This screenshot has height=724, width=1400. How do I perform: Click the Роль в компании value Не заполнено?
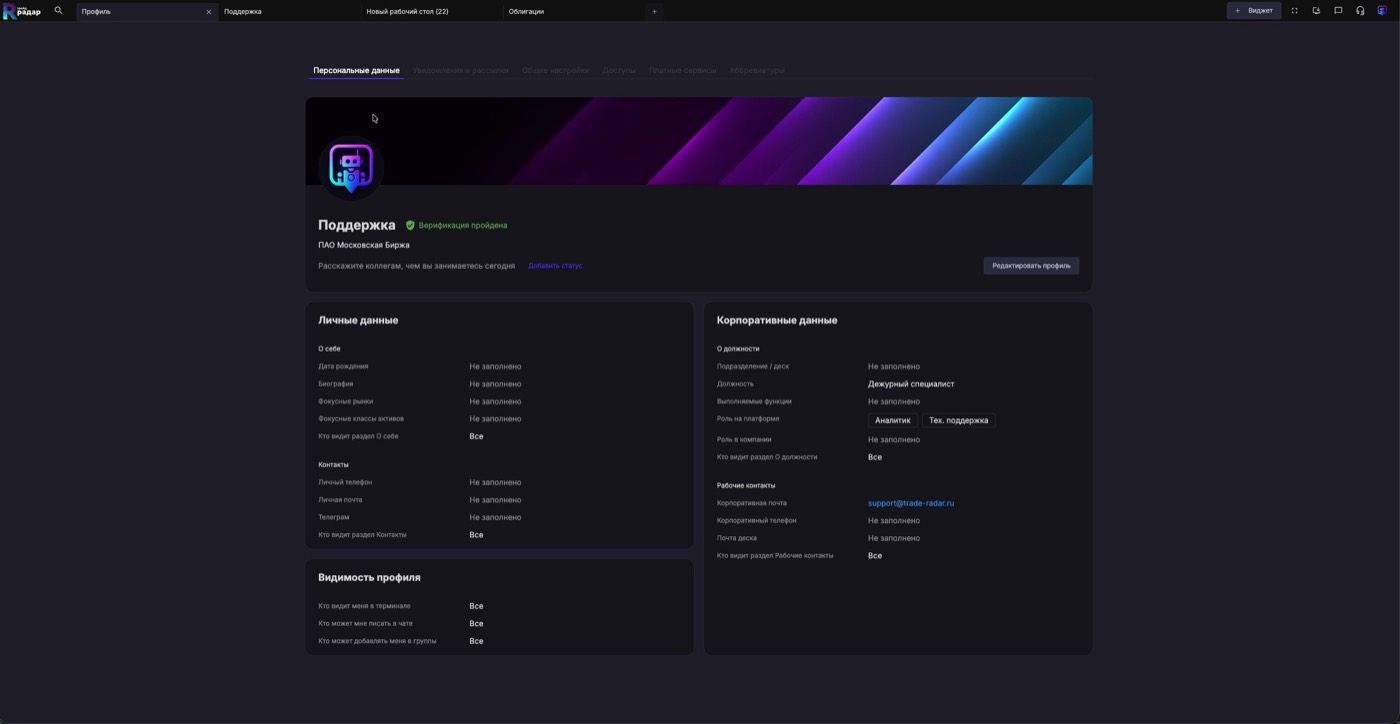tap(894, 440)
